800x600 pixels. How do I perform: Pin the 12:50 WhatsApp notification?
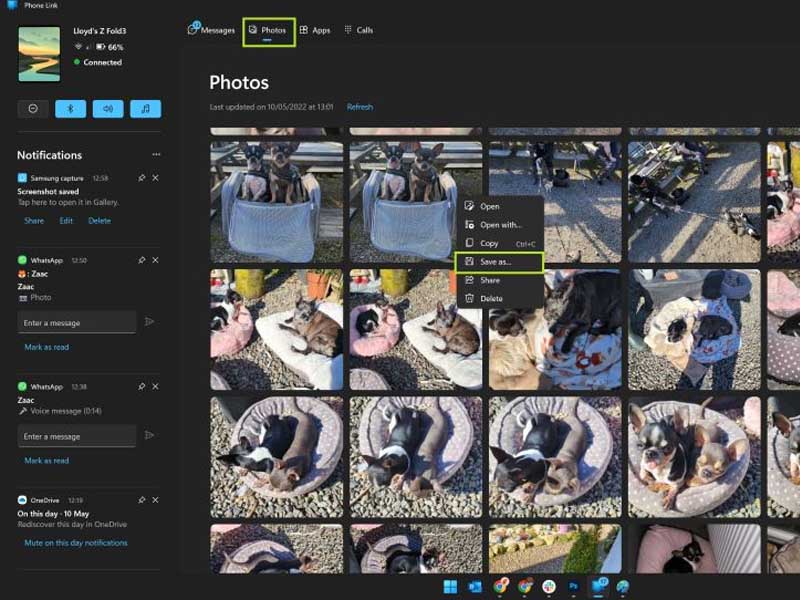(141, 260)
